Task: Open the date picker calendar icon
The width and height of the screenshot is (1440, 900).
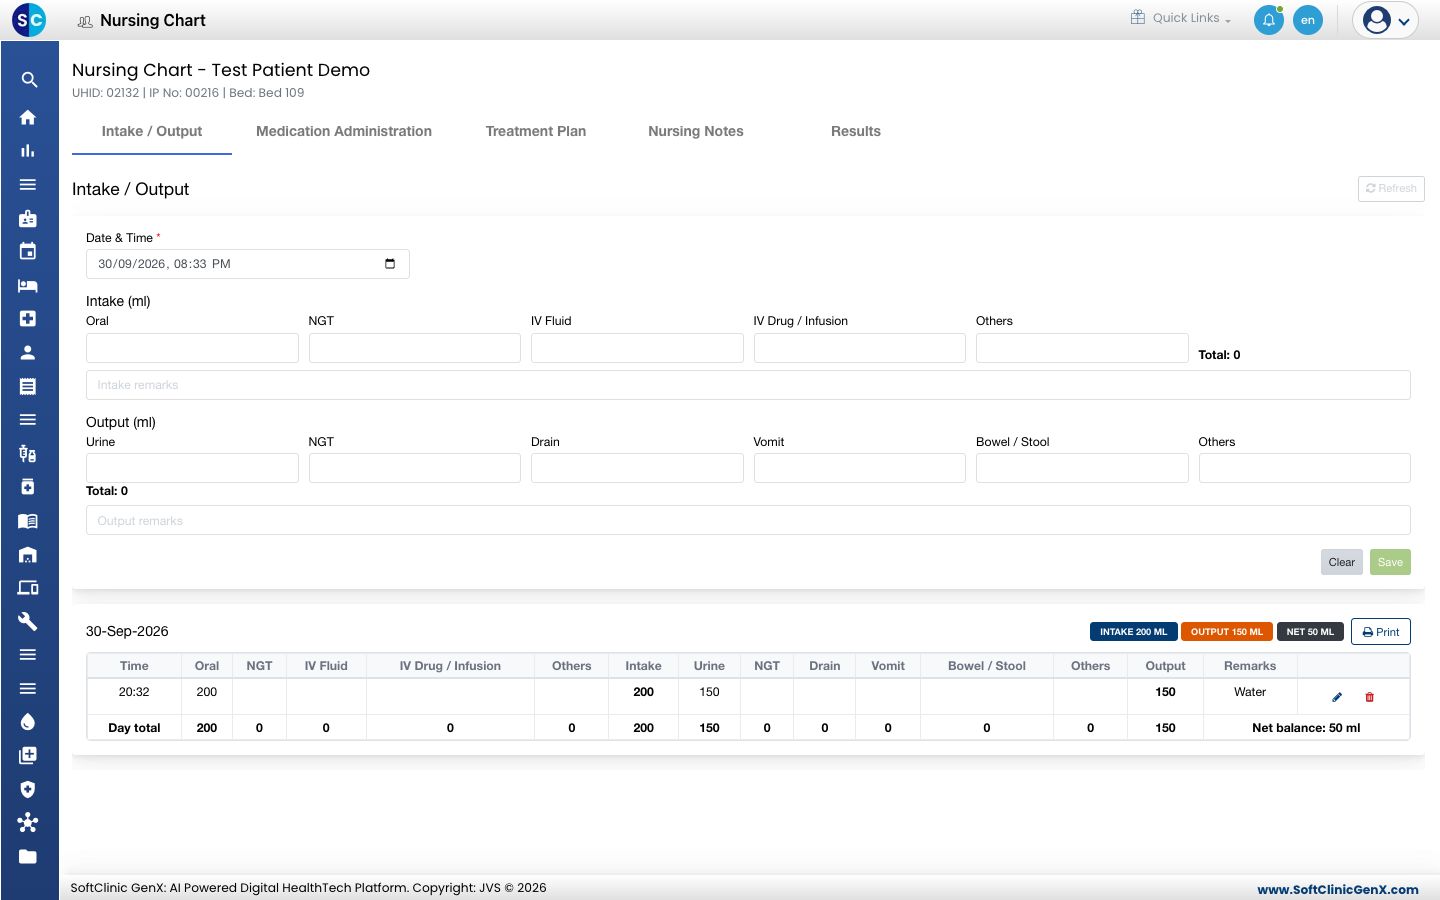Action: 390,264
